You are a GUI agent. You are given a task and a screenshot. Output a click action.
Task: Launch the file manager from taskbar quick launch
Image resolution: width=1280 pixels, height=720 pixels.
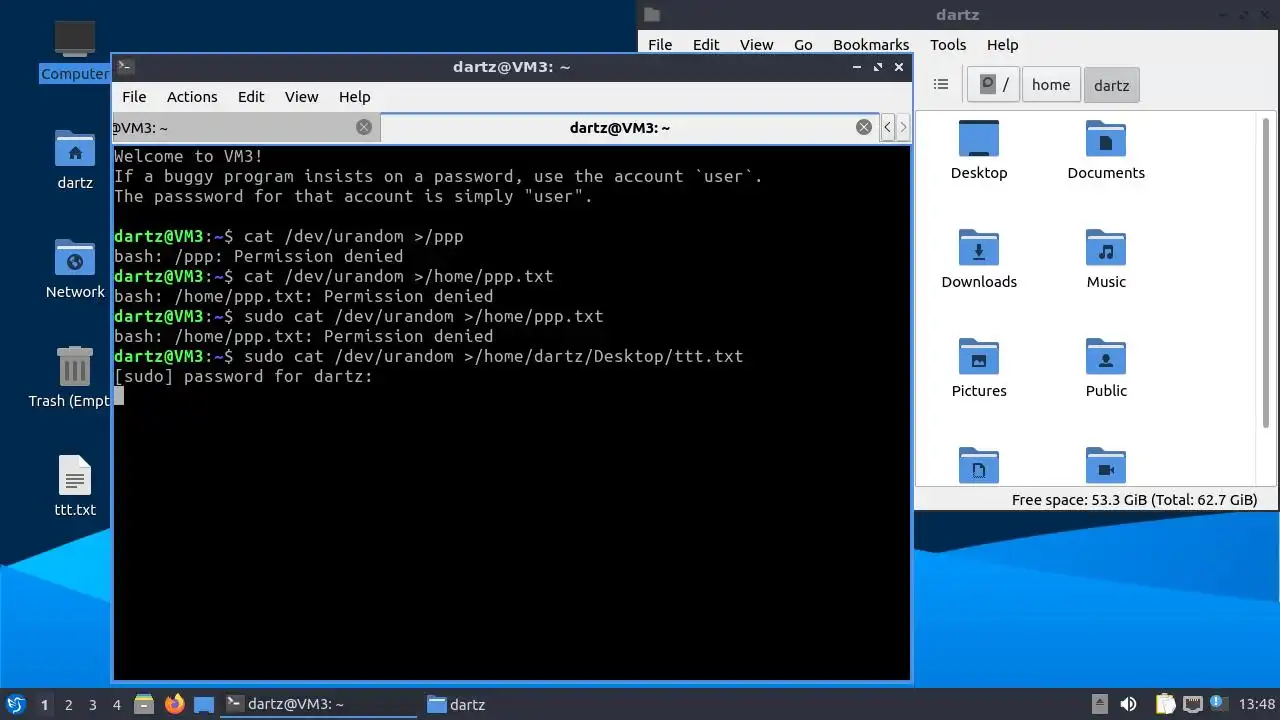pyautogui.click(x=144, y=704)
